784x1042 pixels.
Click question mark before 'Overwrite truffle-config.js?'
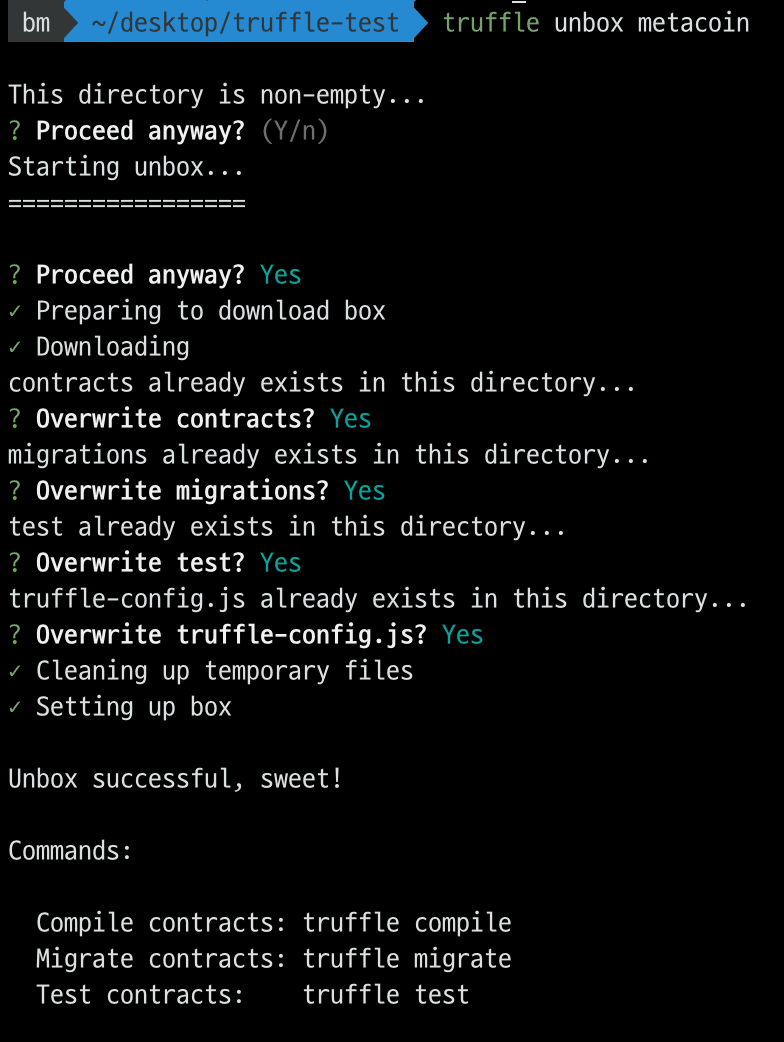pyautogui.click(x=15, y=635)
